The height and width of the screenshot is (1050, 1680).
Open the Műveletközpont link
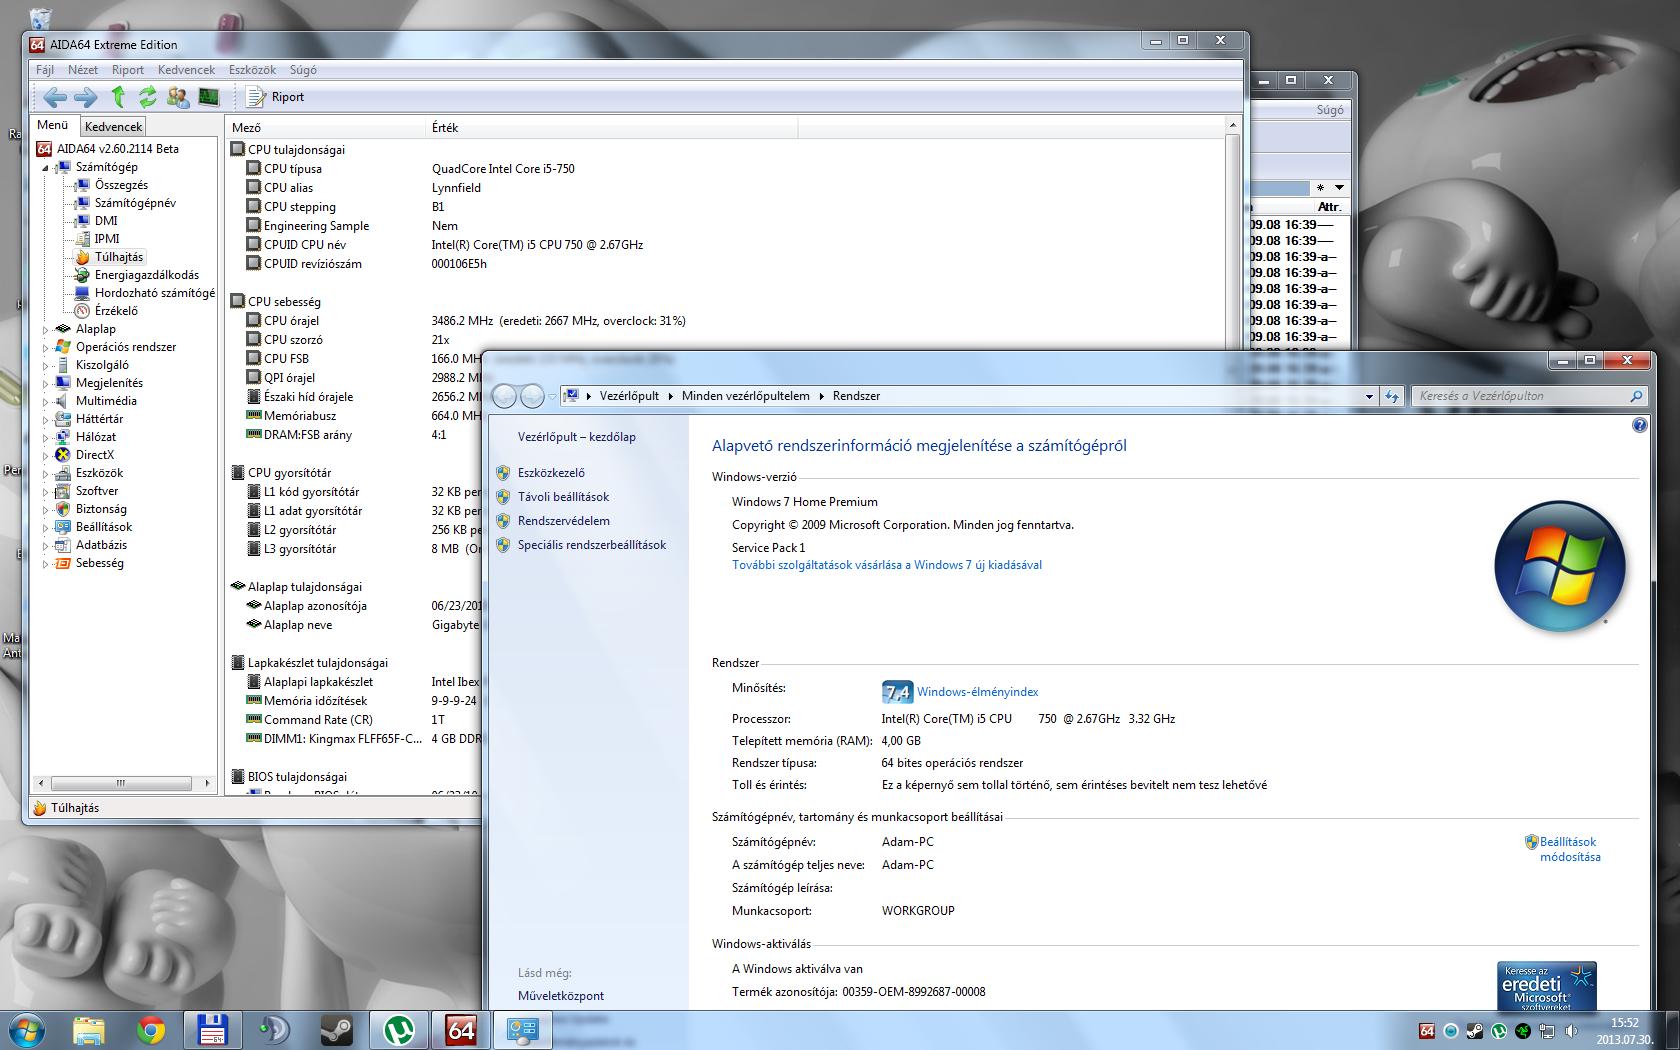pyautogui.click(x=560, y=996)
